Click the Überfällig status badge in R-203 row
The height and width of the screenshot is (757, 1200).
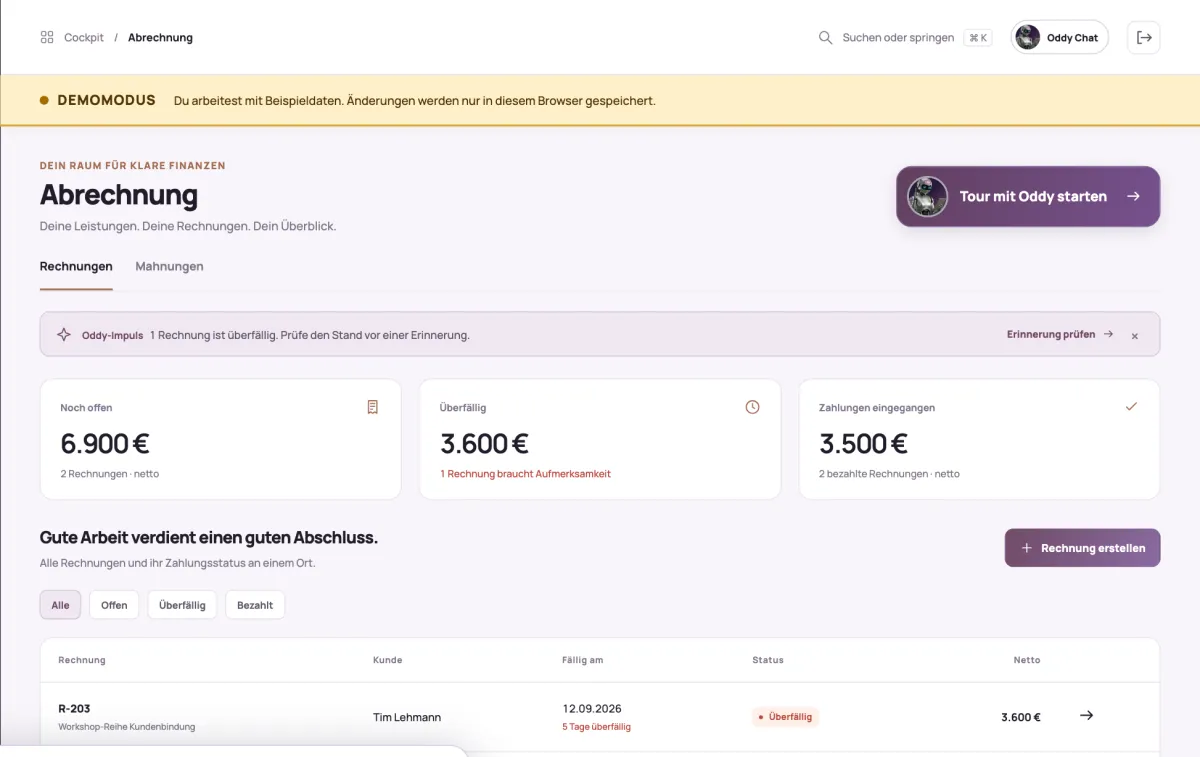pos(786,717)
